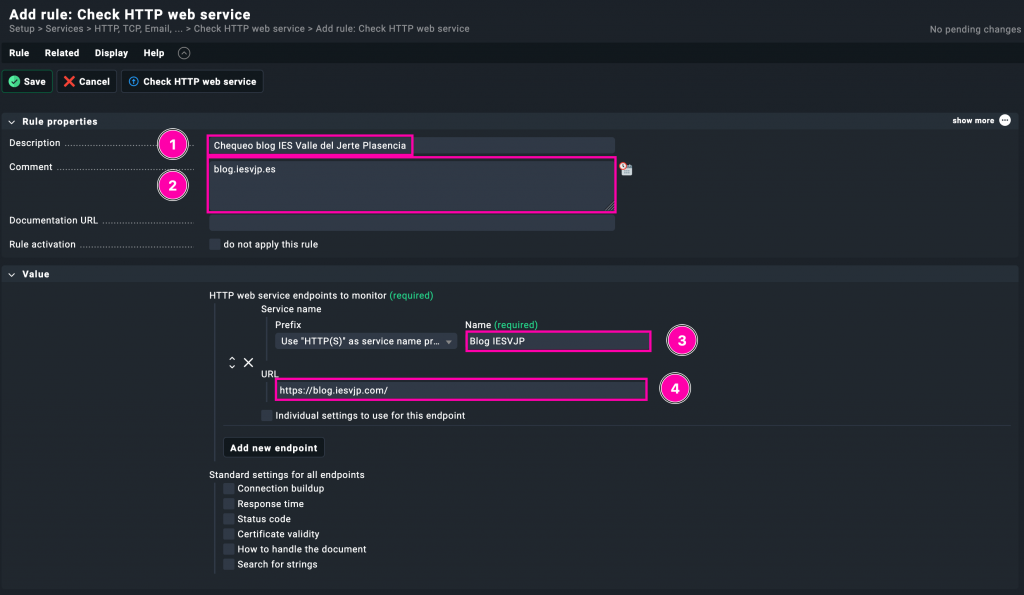This screenshot has height=595, width=1024.
Task: Open the Related menu
Action: click(x=62, y=53)
